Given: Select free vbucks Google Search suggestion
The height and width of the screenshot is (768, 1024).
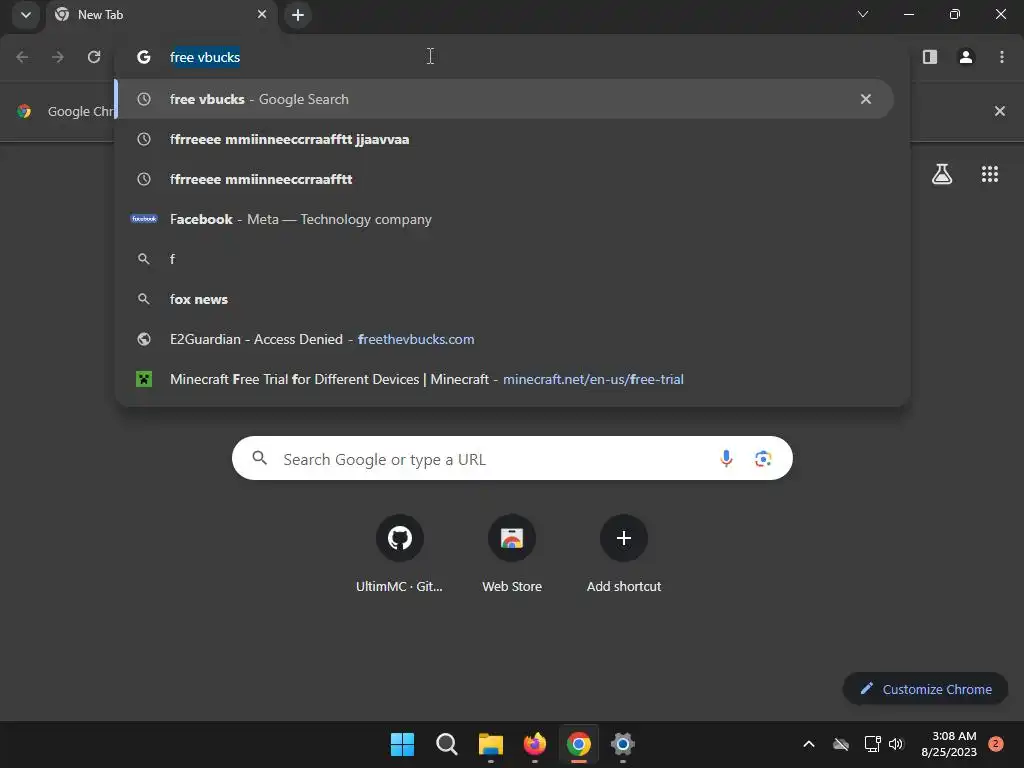Looking at the screenshot, I should [x=504, y=99].
